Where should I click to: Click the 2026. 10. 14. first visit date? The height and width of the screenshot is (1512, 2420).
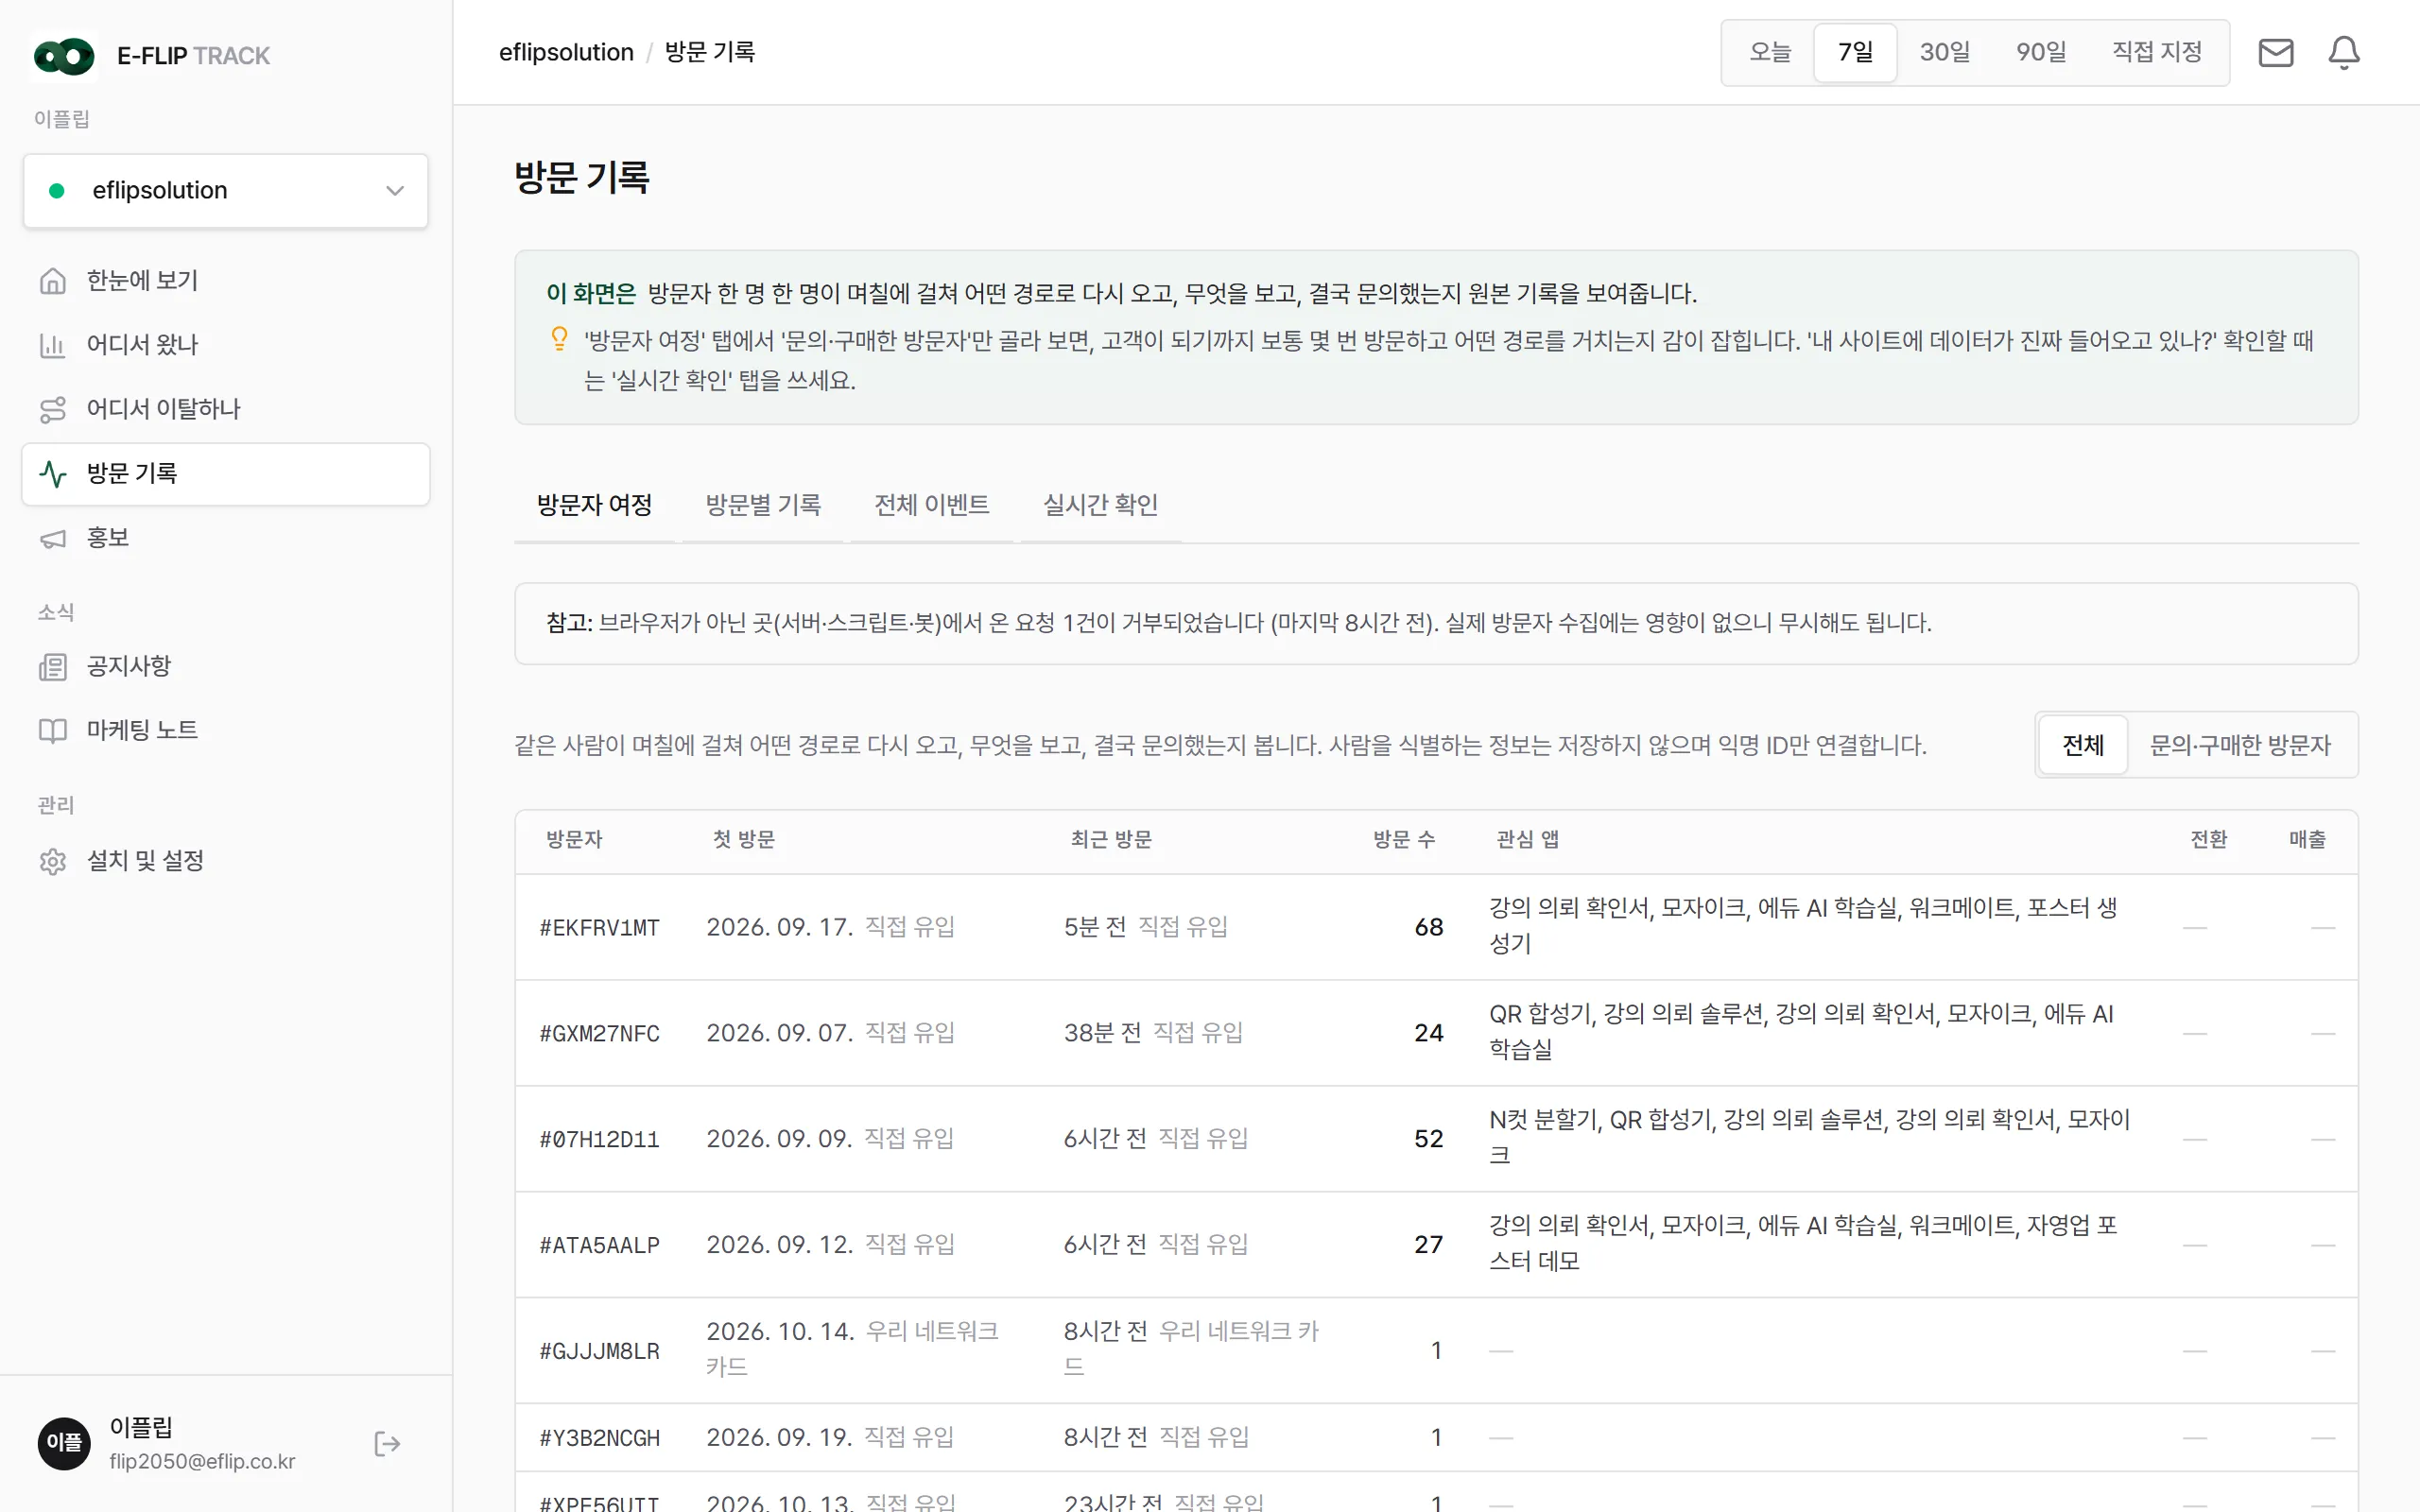(780, 1332)
